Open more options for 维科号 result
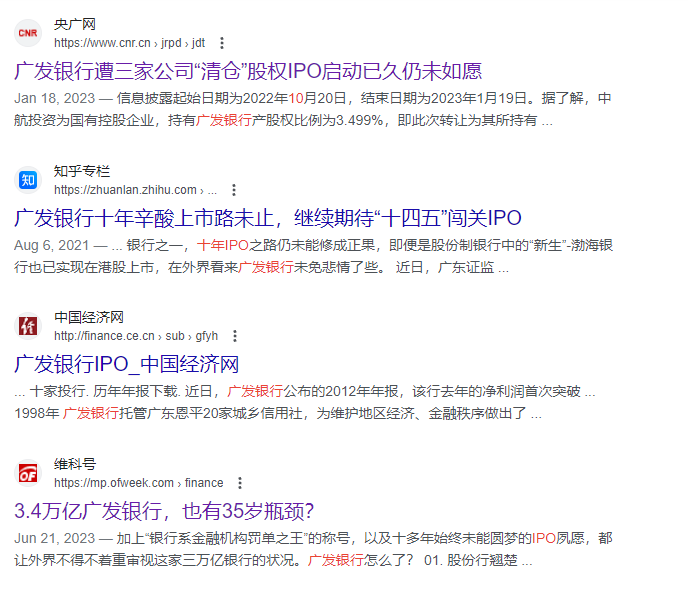The image size is (688, 605). pos(240,483)
